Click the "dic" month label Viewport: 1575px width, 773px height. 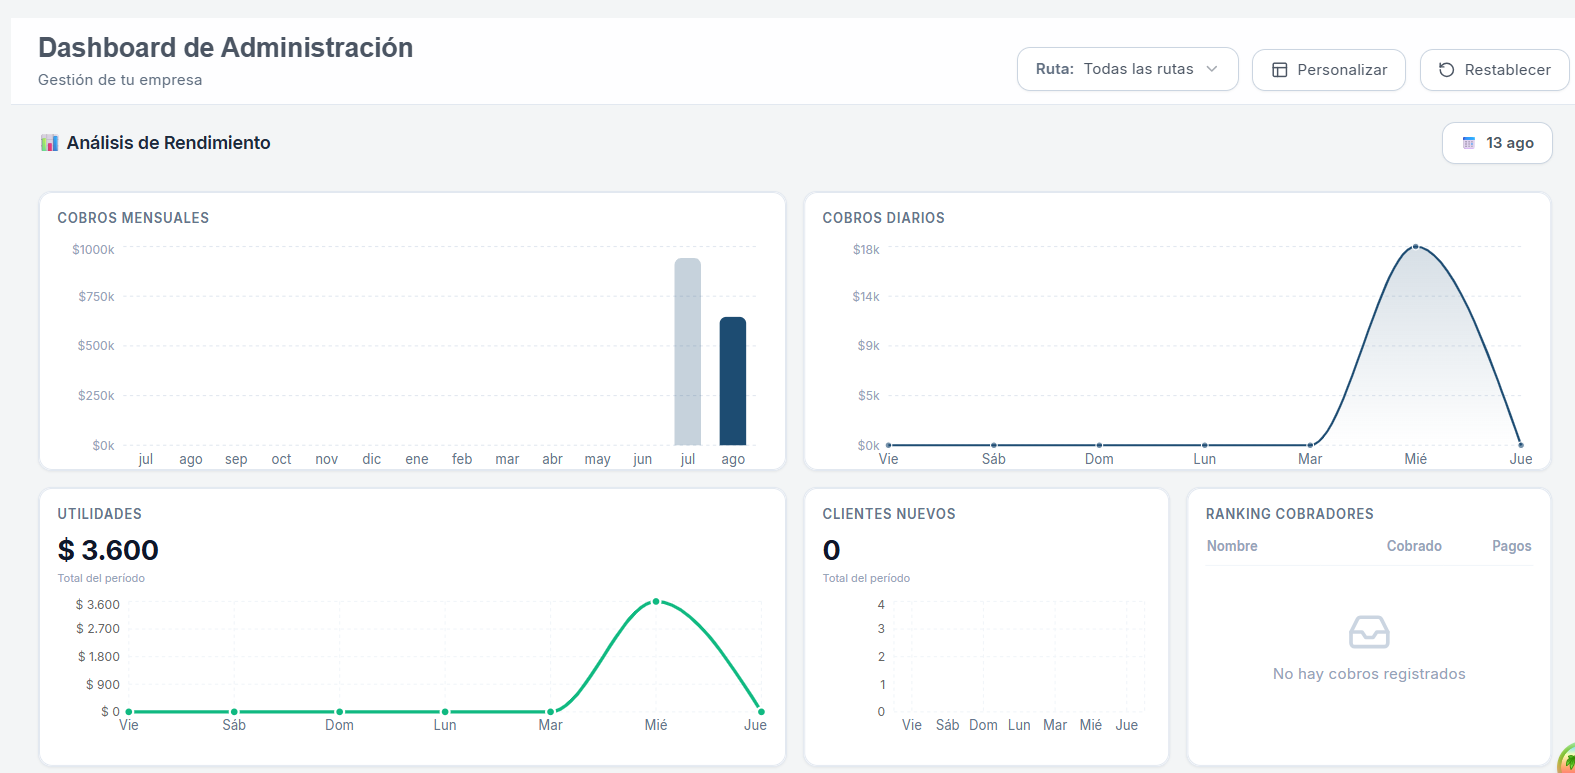(372, 459)
